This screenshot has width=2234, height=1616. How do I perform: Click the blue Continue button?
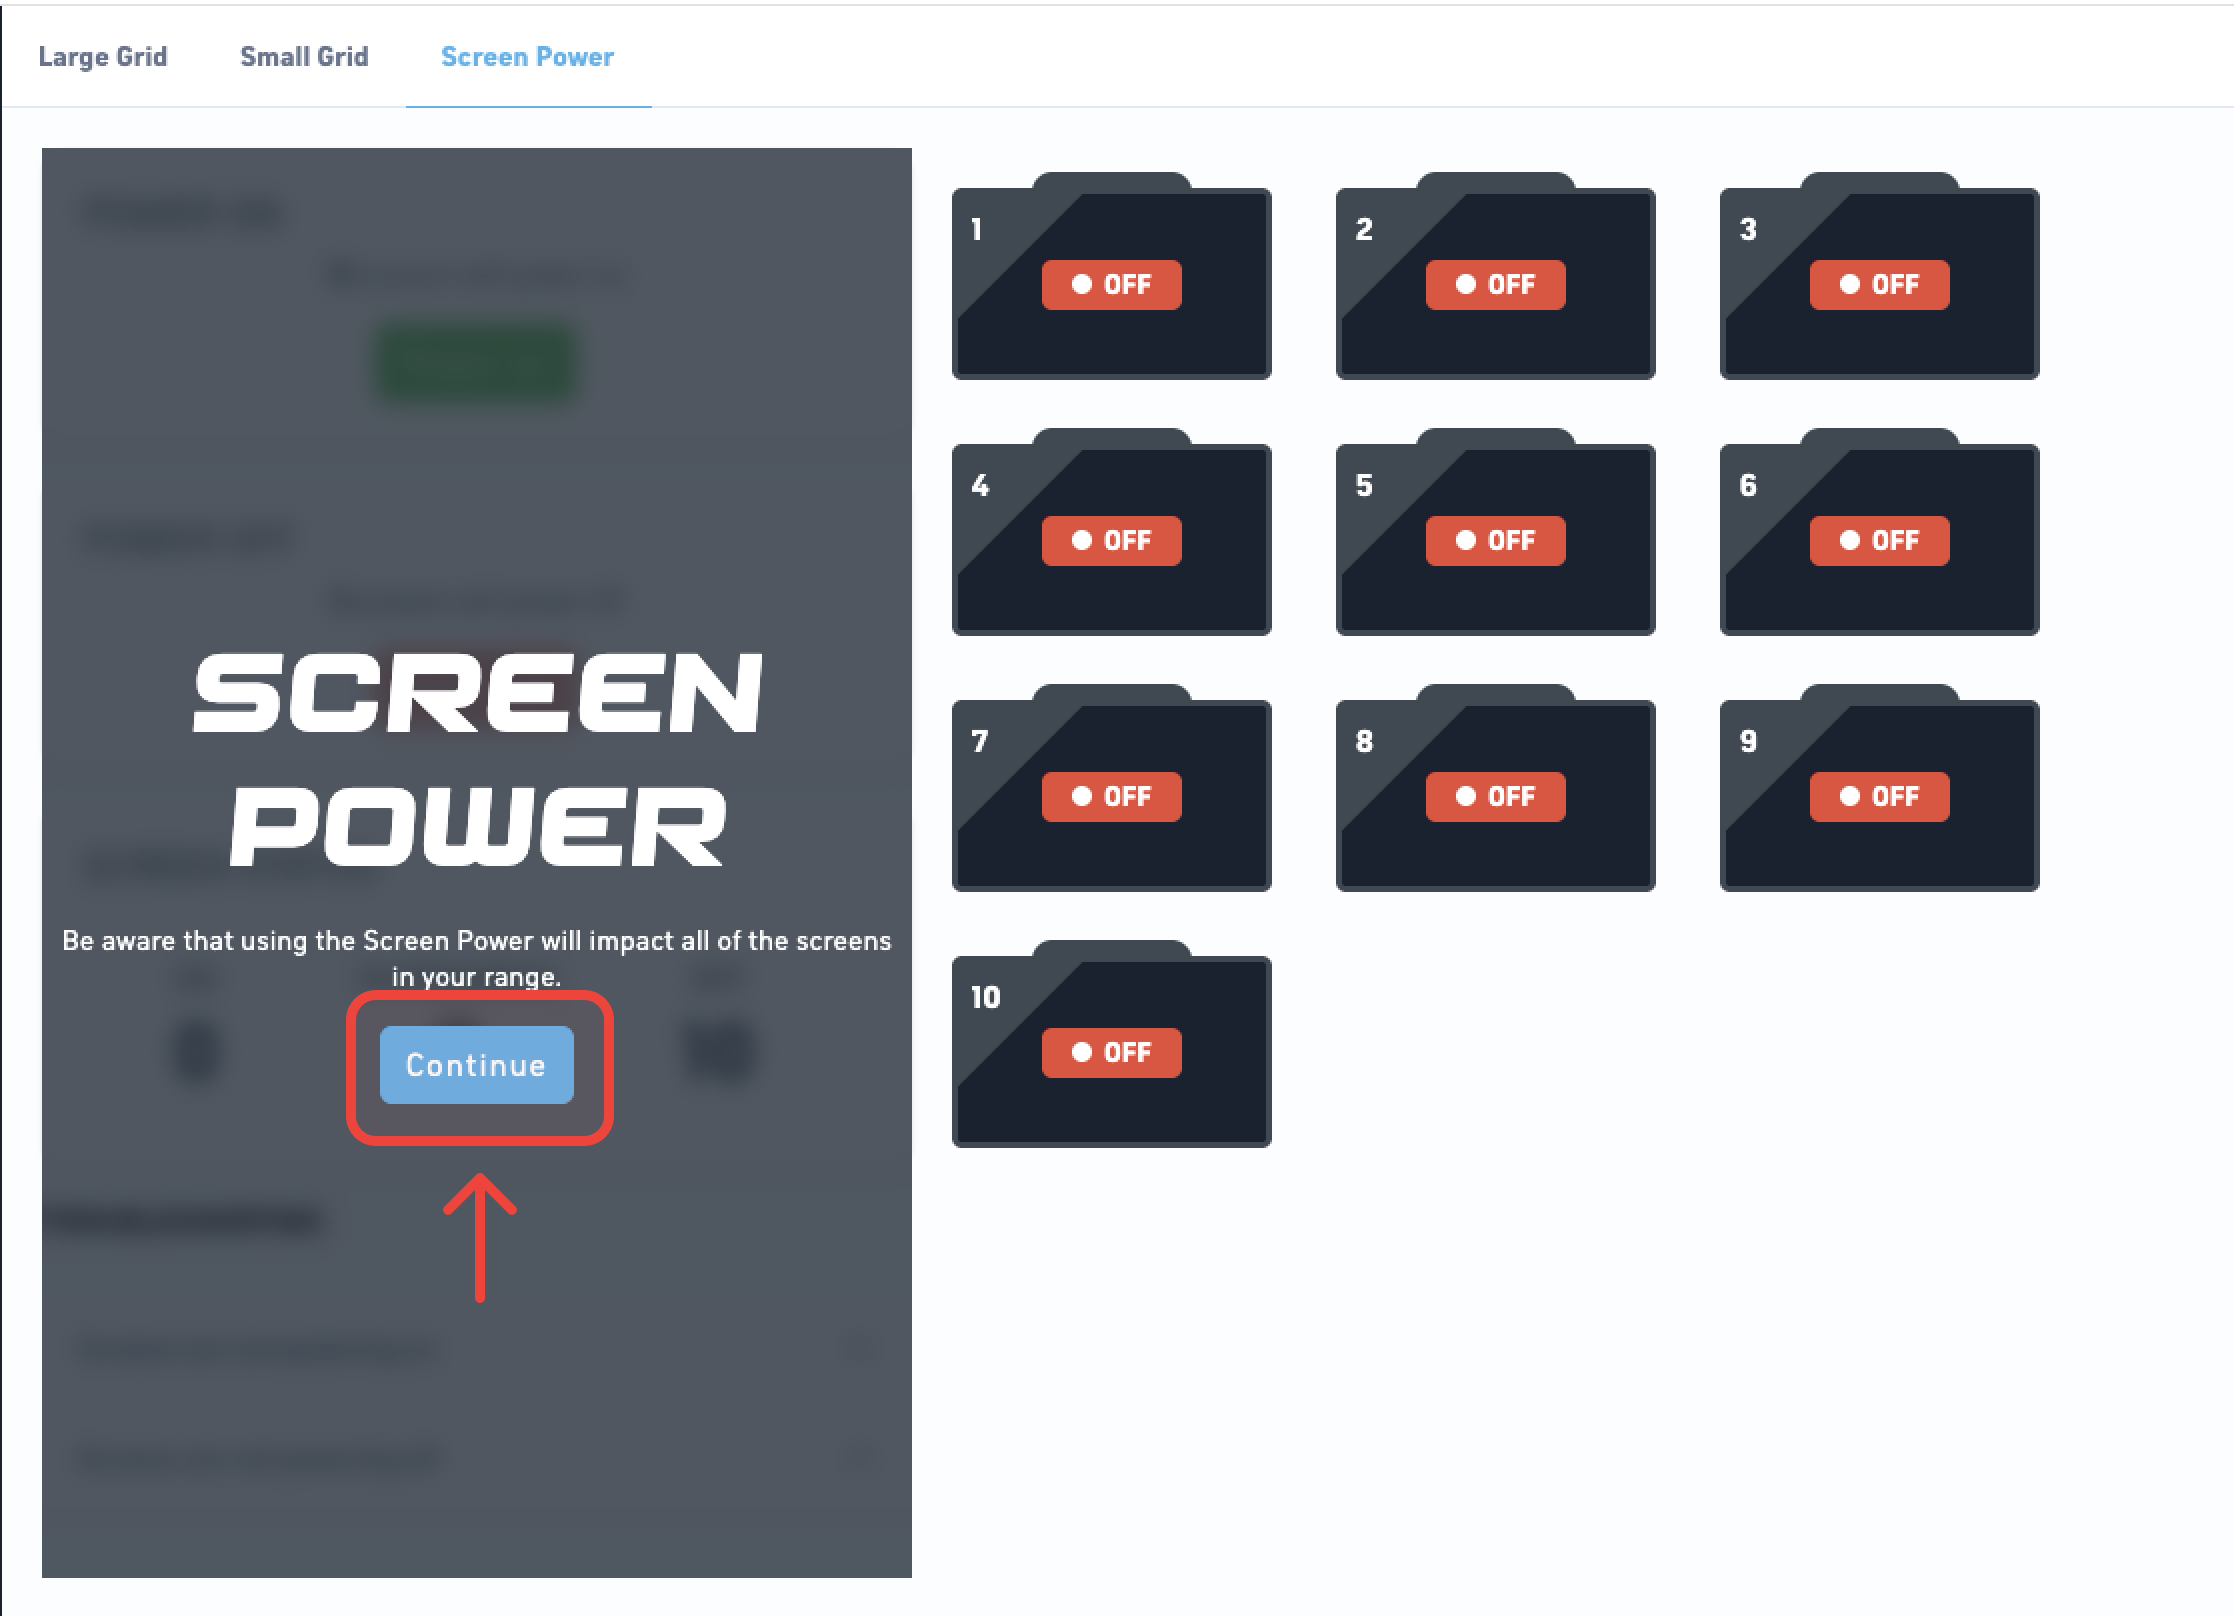[x=476, y=1065]
